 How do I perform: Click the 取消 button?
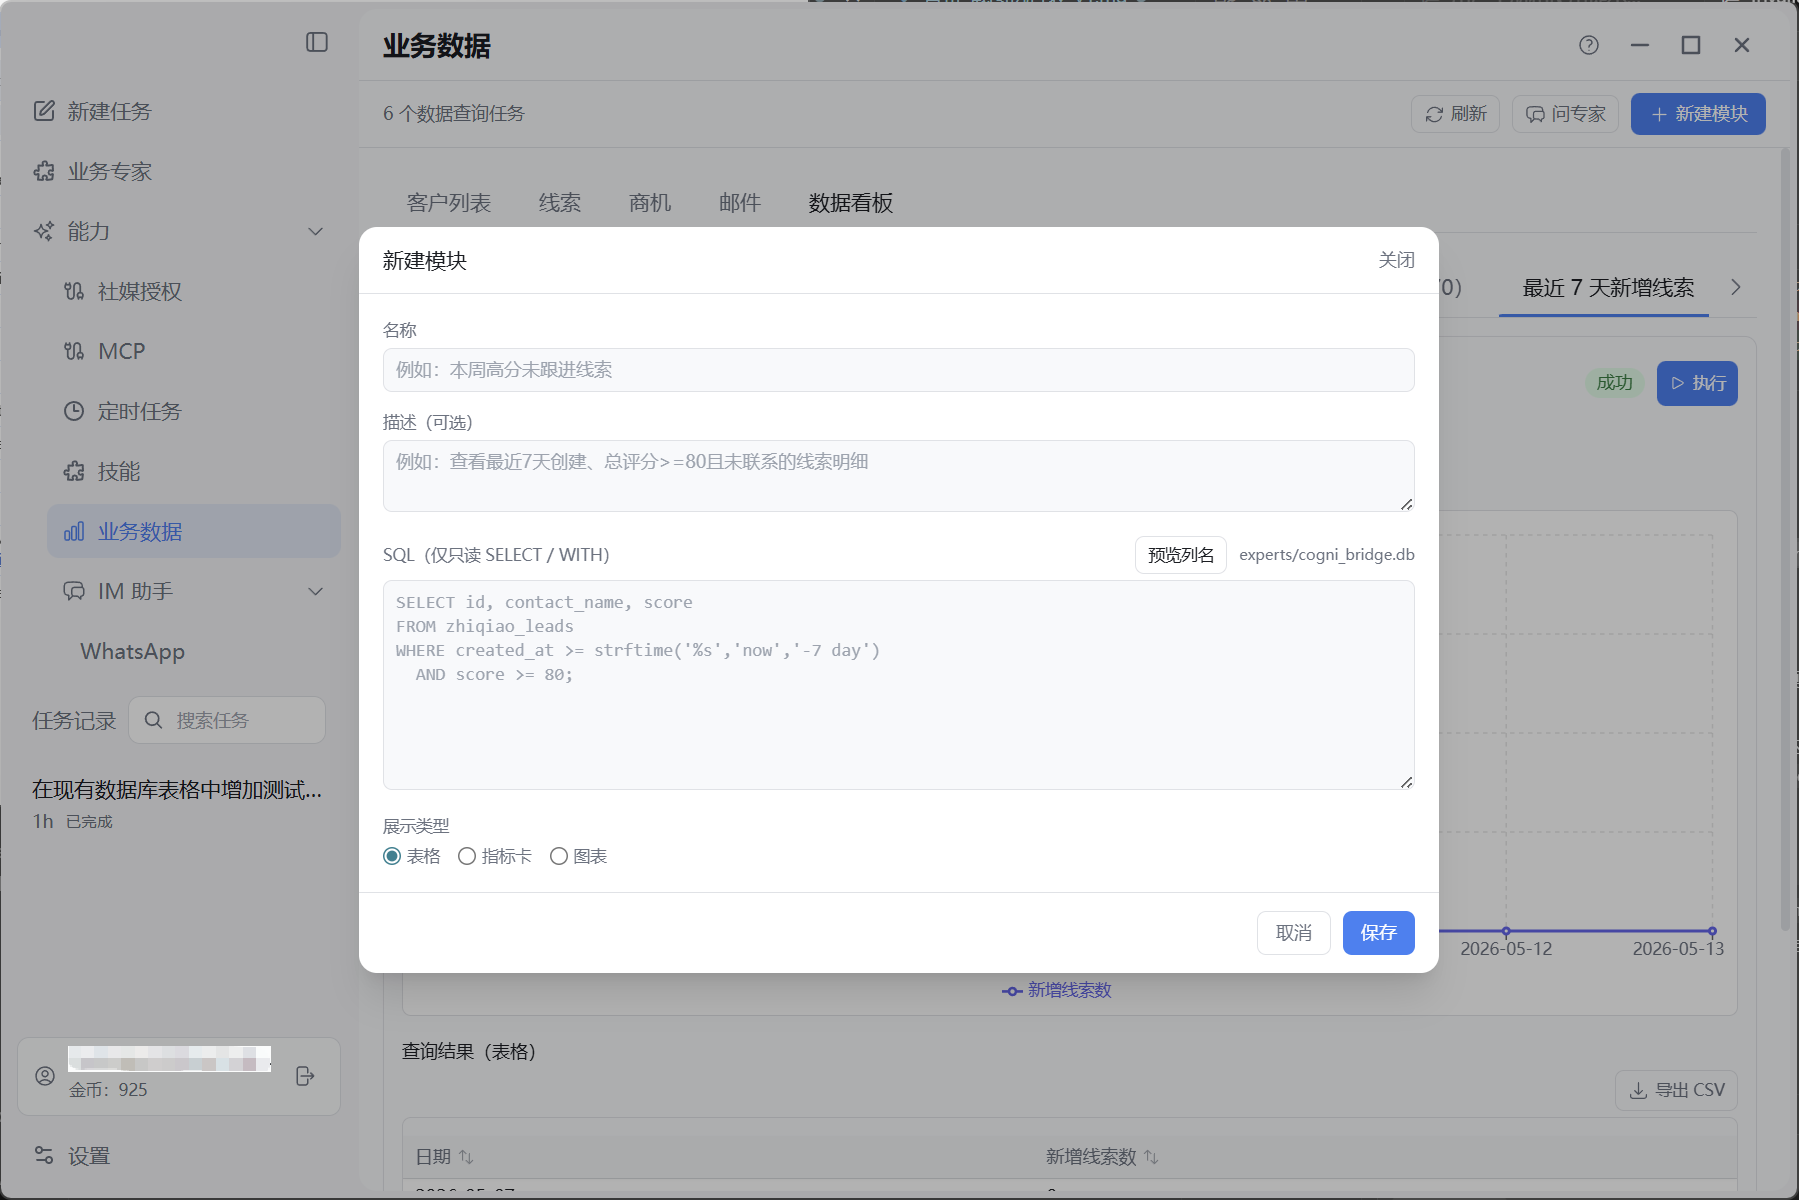tap(1294, 933)
